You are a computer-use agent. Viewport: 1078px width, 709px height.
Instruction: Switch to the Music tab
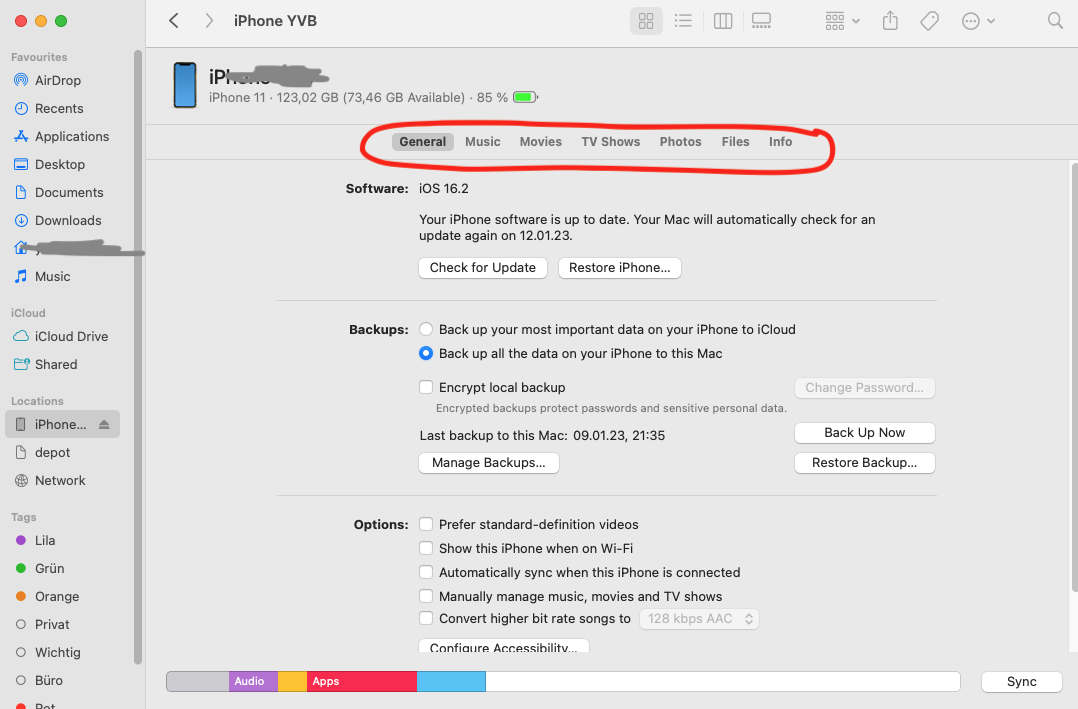click(x=483, y=142)
